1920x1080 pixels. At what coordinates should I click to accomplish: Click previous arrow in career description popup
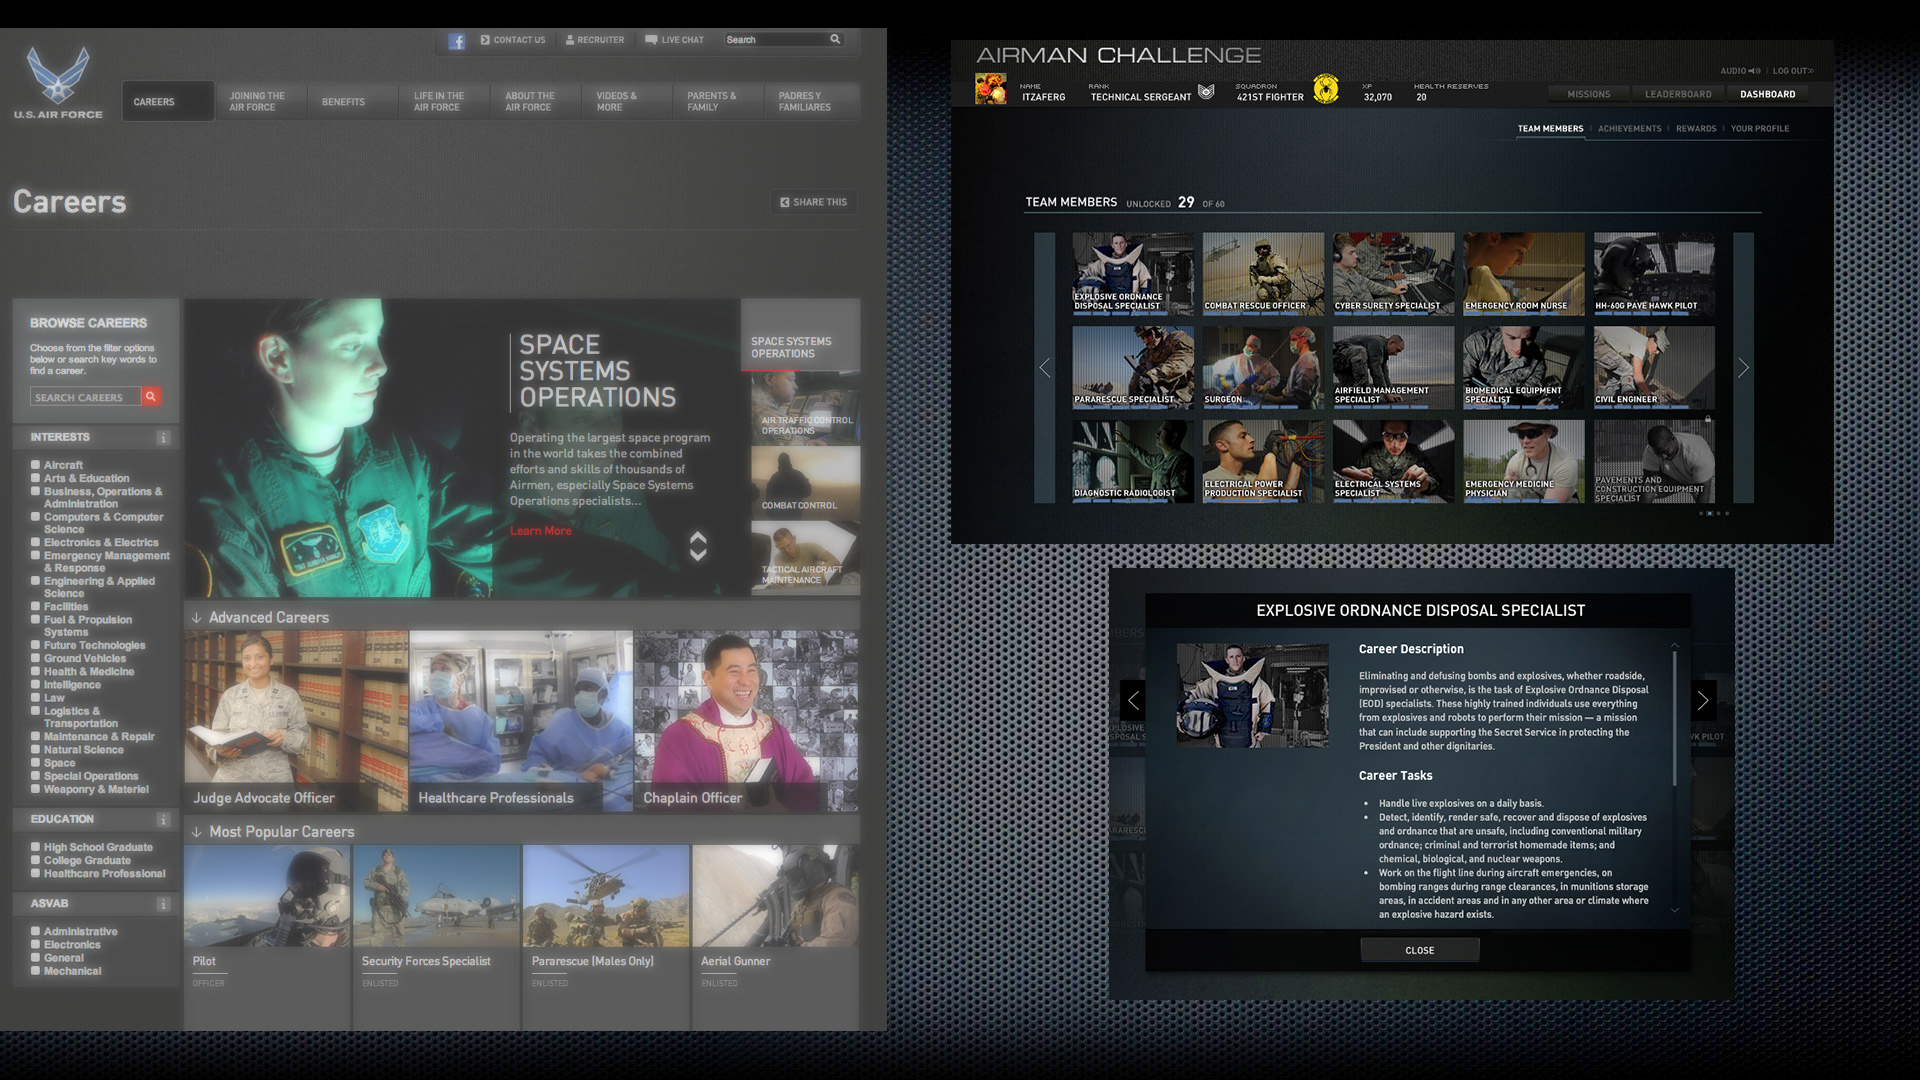[x=1133, y=700]
